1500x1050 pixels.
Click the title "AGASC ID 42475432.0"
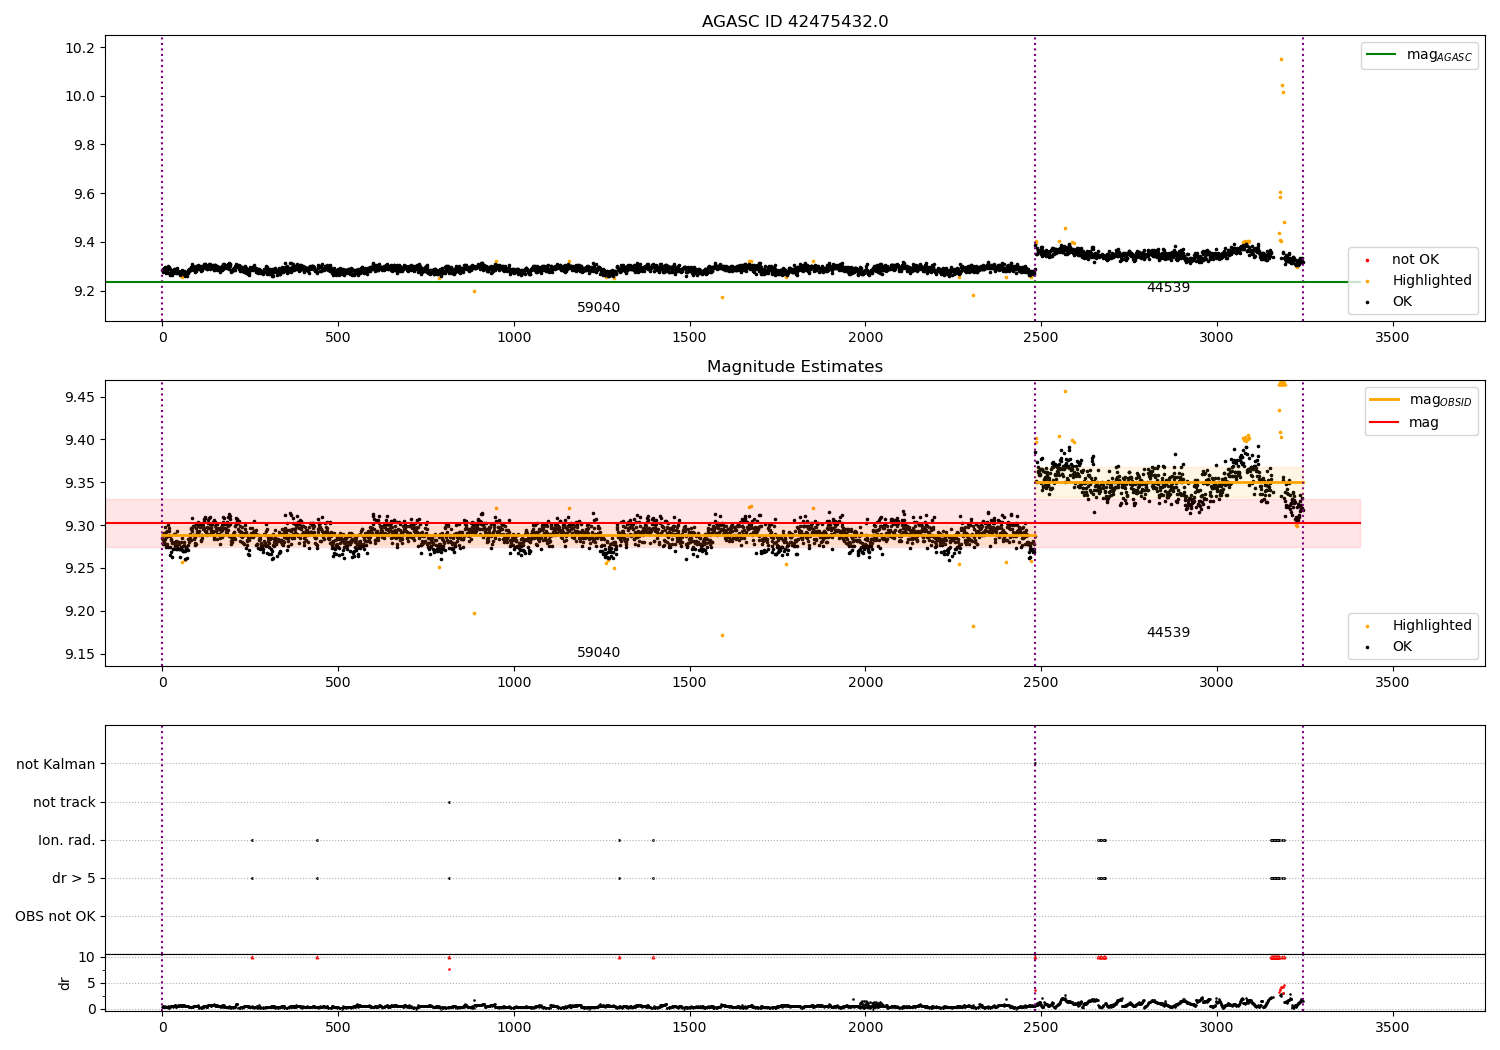click(795, 22)
